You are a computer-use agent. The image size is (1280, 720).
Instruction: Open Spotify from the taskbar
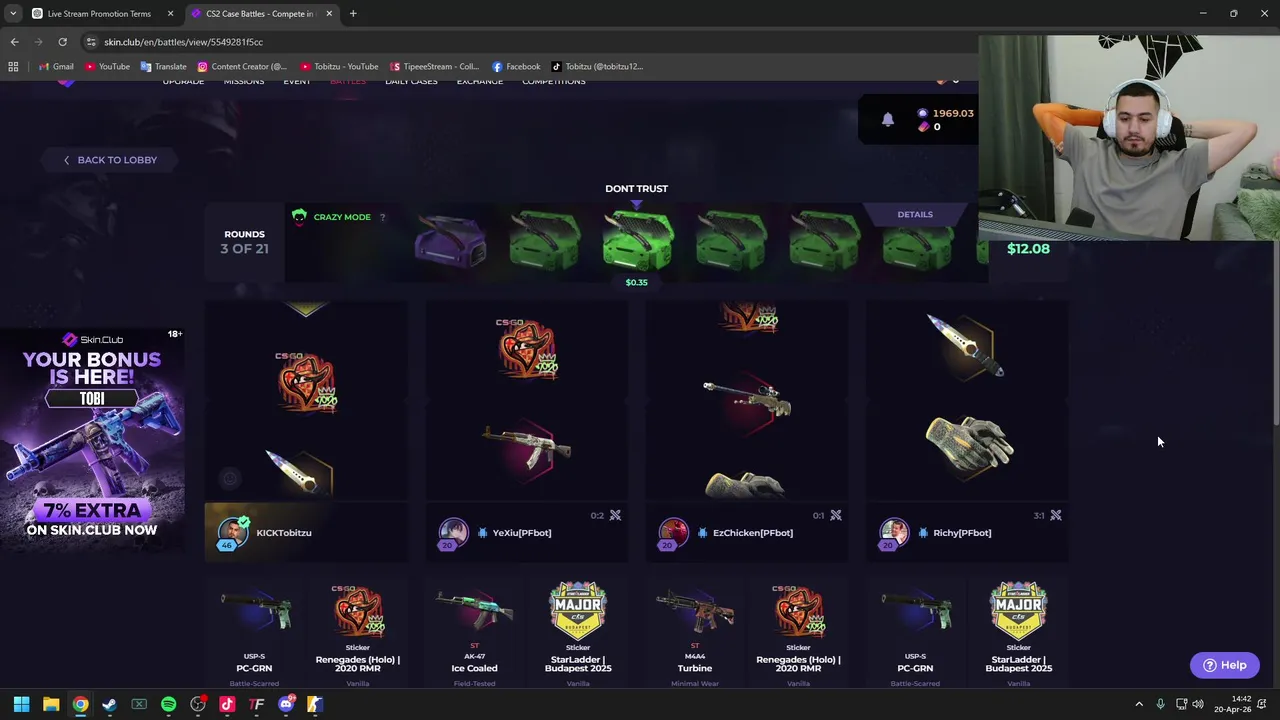tap(168, 705)
